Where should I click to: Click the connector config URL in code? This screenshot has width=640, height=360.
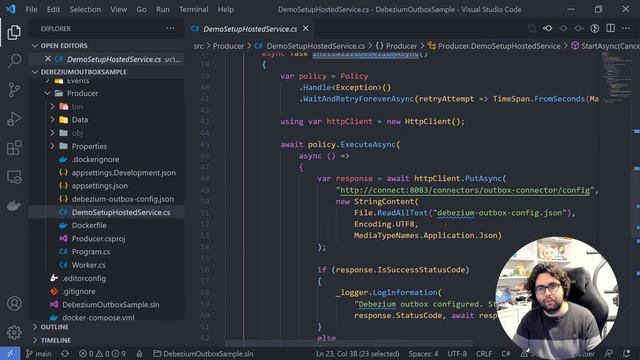(465, 190)
